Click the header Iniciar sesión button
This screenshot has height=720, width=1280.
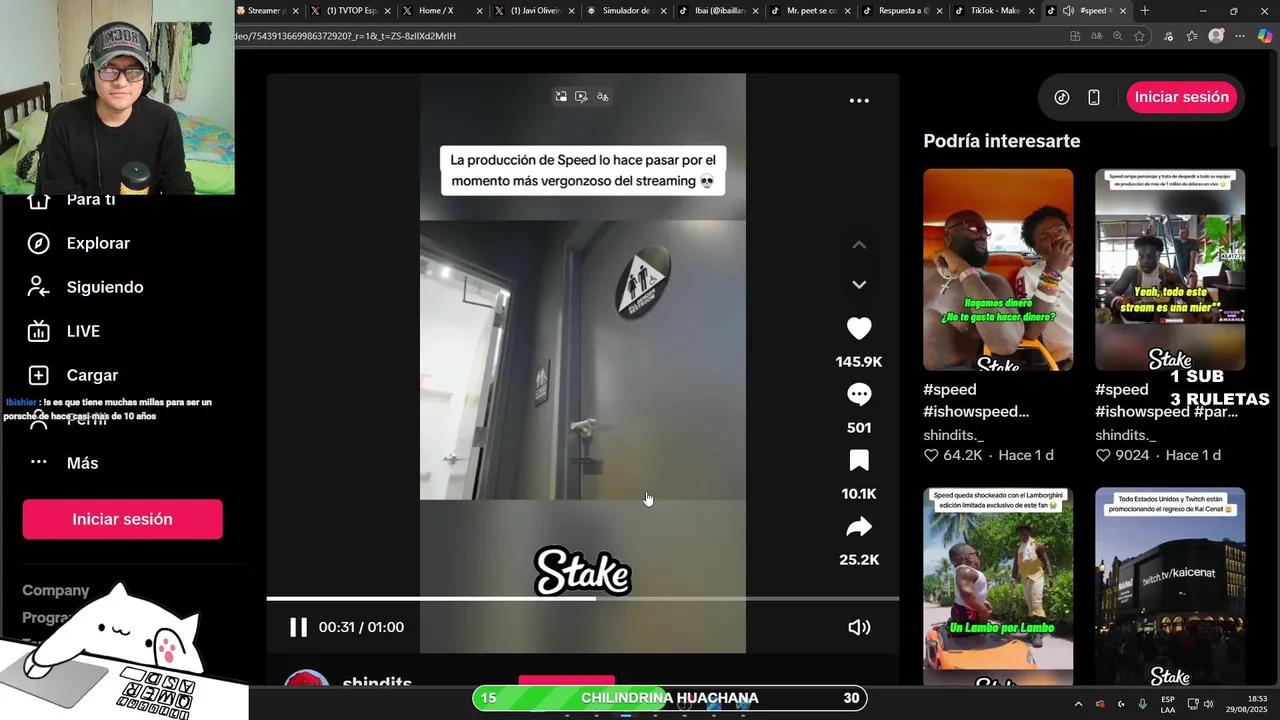coord(1182,97)
